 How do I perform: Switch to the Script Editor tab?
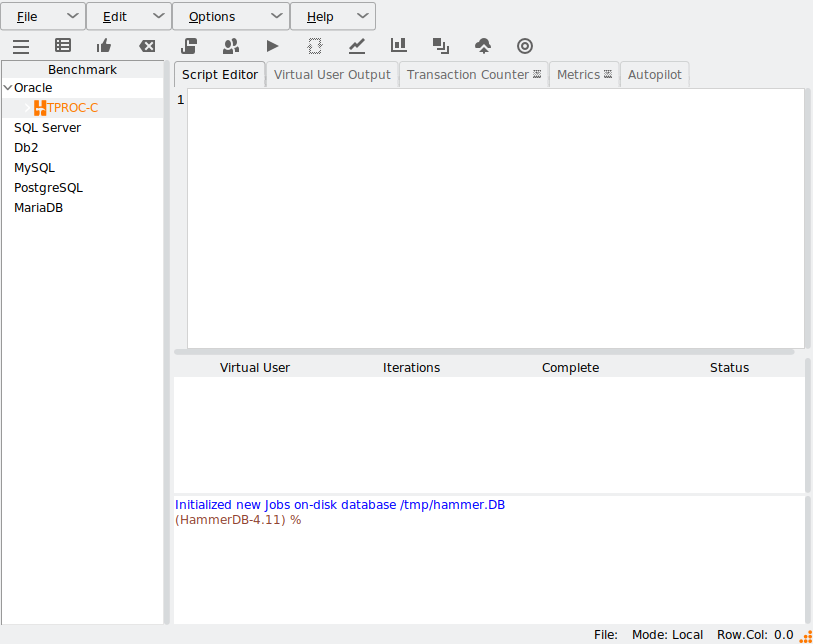pos(220,75)
